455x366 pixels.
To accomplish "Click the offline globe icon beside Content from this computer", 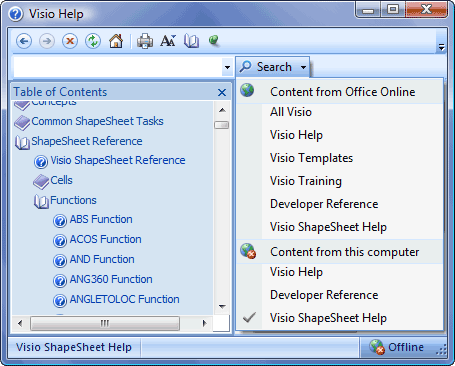I will point(248,251).
